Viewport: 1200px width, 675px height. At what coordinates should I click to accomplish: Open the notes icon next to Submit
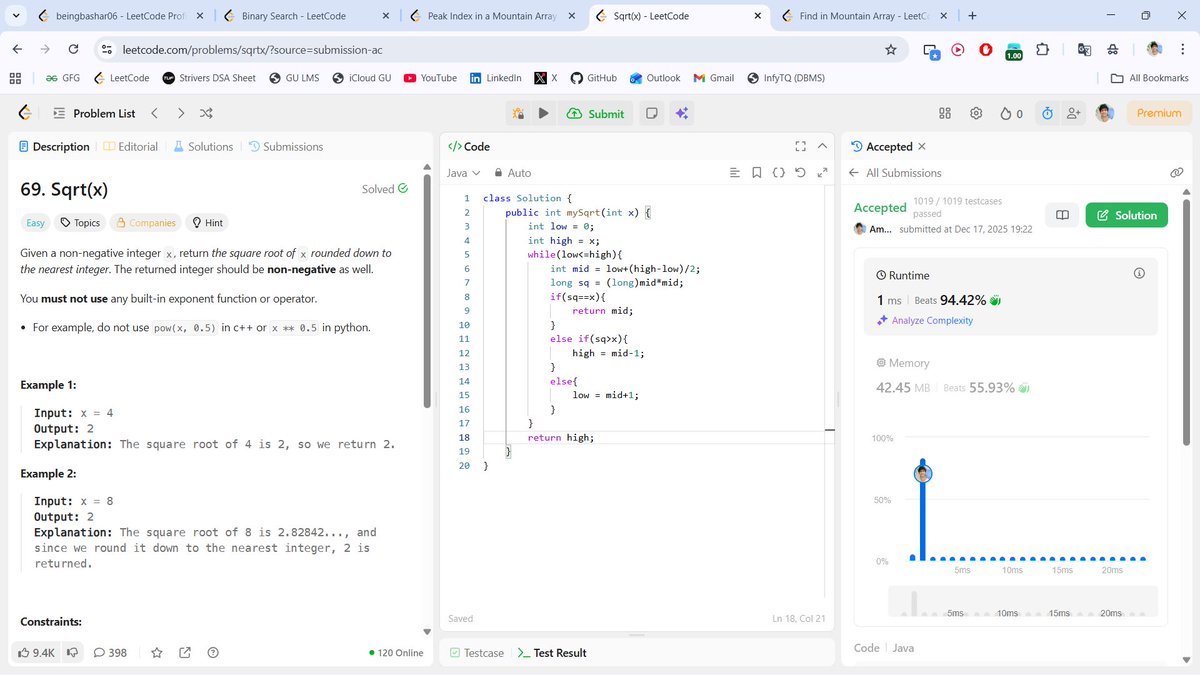[x=650, y=113]
